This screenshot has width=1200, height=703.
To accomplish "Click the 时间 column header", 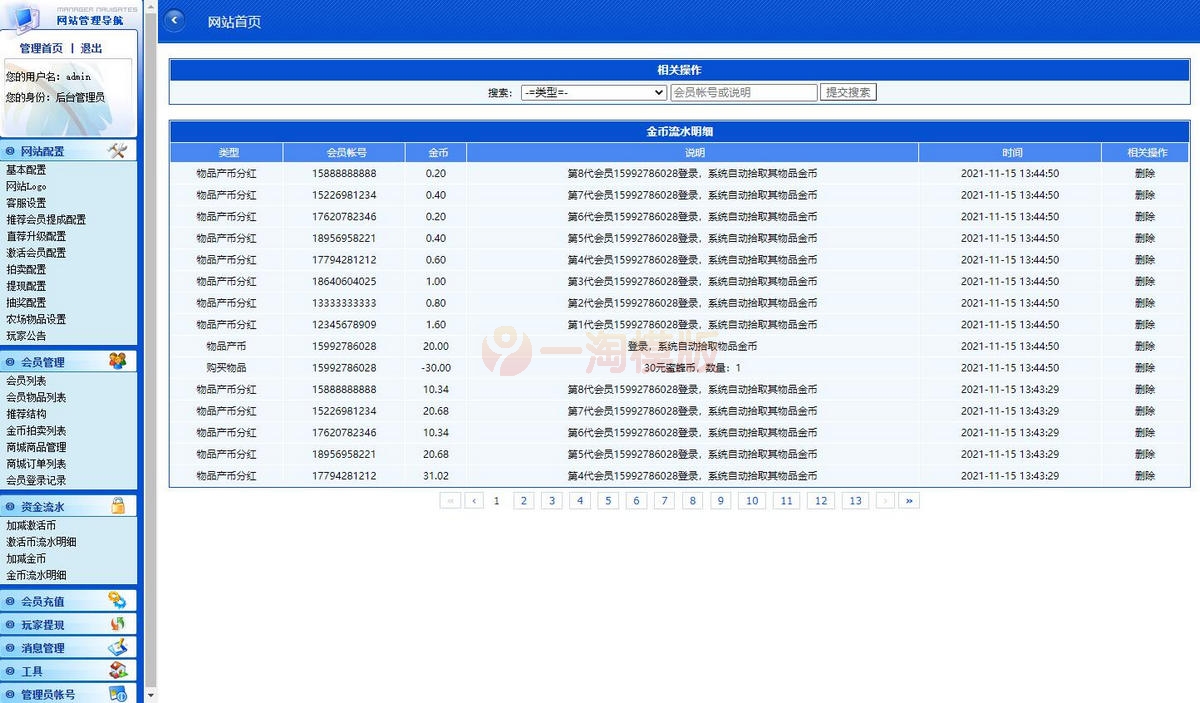I will 1012,153.
